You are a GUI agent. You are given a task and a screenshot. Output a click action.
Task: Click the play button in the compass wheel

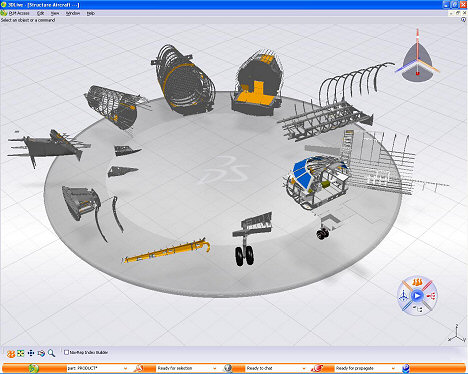(x=417, y=295)
